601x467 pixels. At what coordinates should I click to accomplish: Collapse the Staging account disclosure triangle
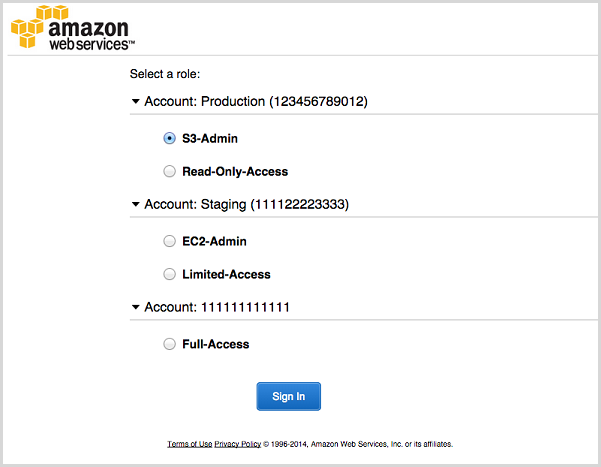[135, 204]
